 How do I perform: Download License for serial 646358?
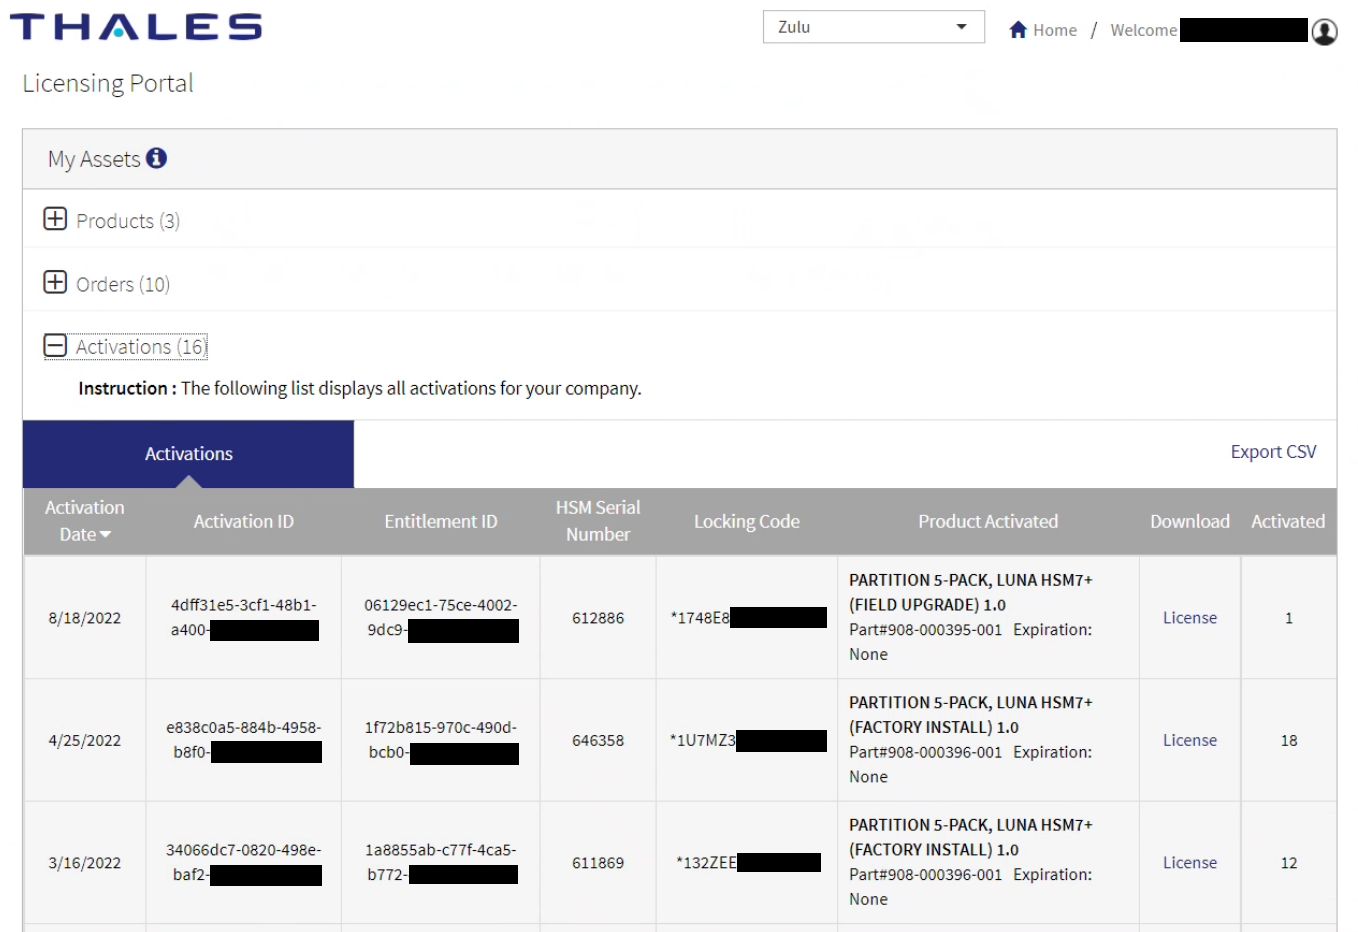[1189, 740]
